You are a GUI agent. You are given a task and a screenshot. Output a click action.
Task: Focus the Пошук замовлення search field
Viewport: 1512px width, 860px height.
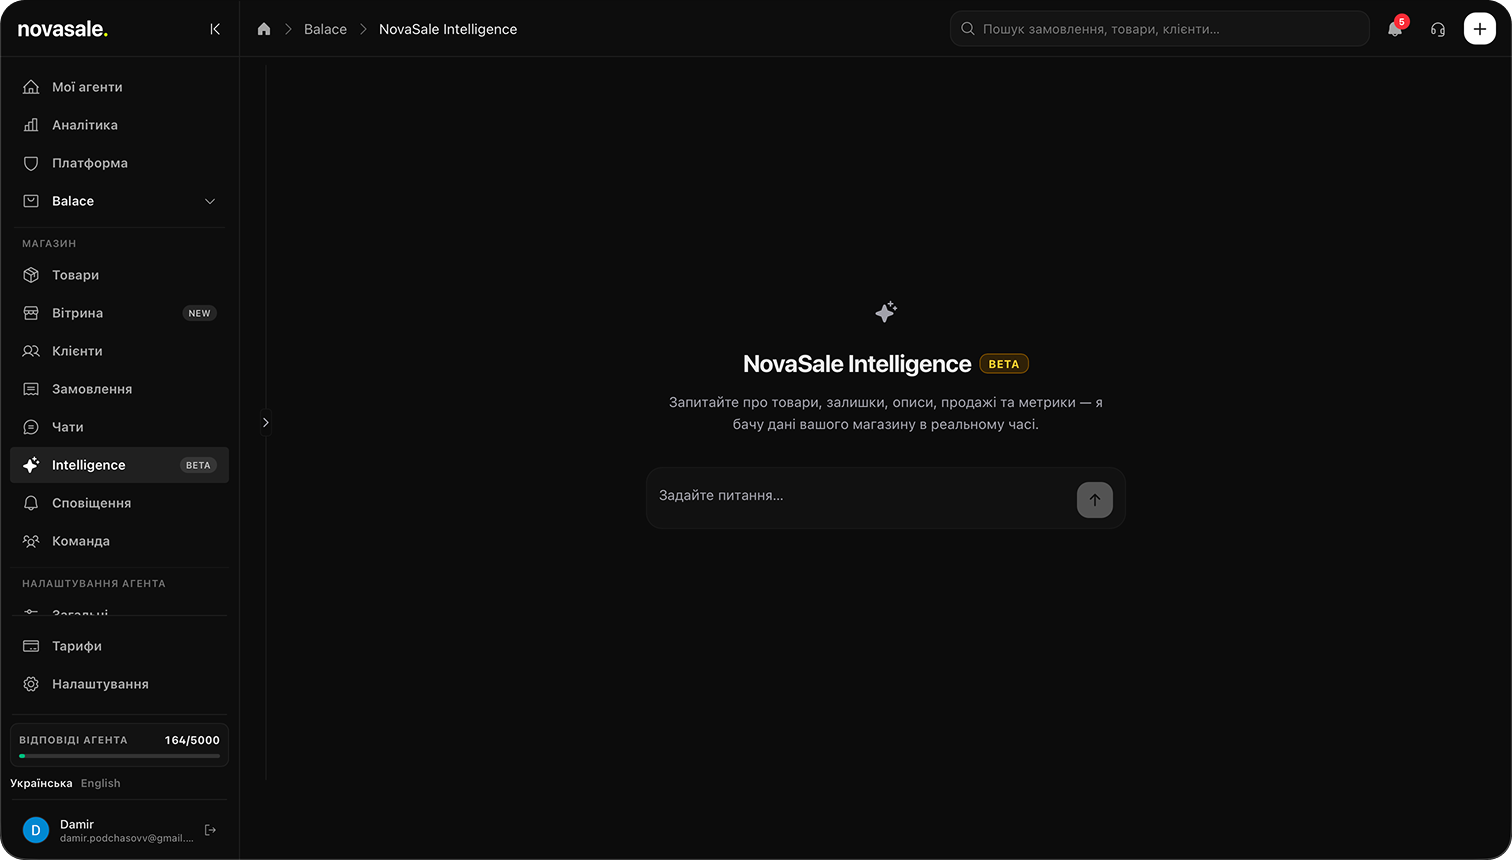[1160, 29]
